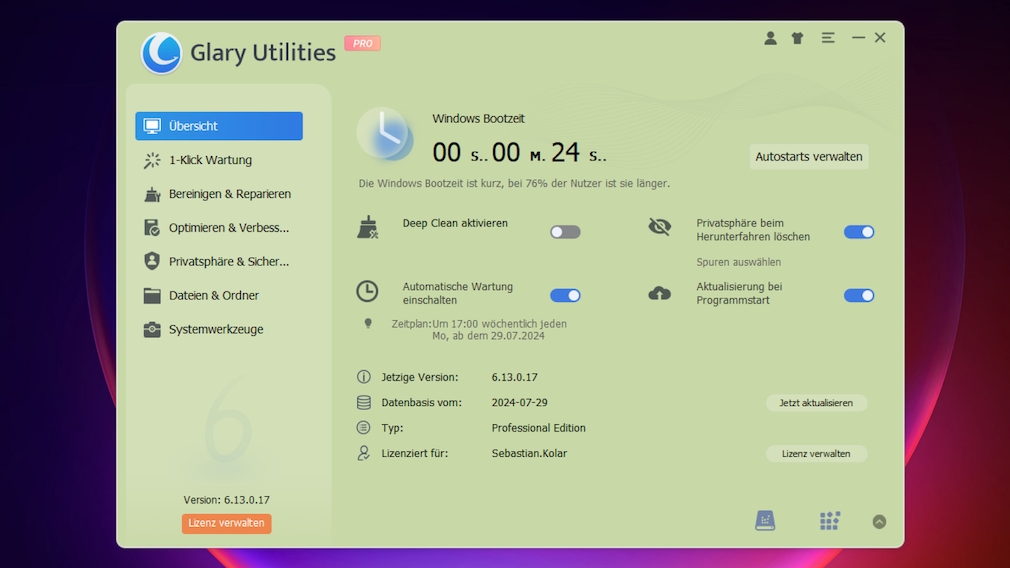Open the Spuren auswählen link
The width and height of the screenshot is (1010, 568).
[x=738, y=262]
